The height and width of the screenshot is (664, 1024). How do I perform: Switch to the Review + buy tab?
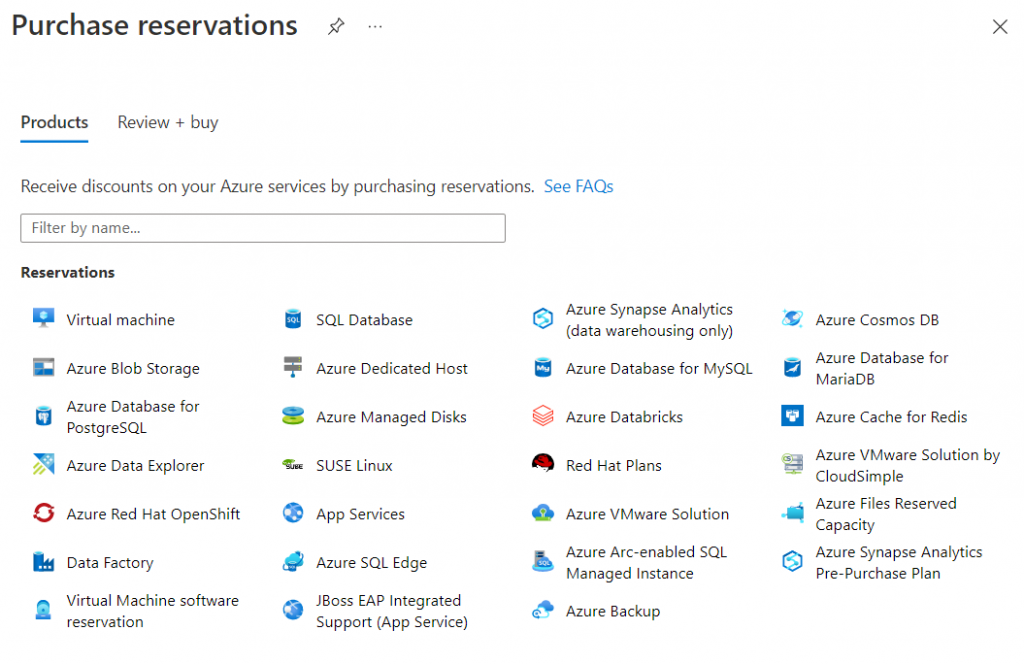click(167, 122)
